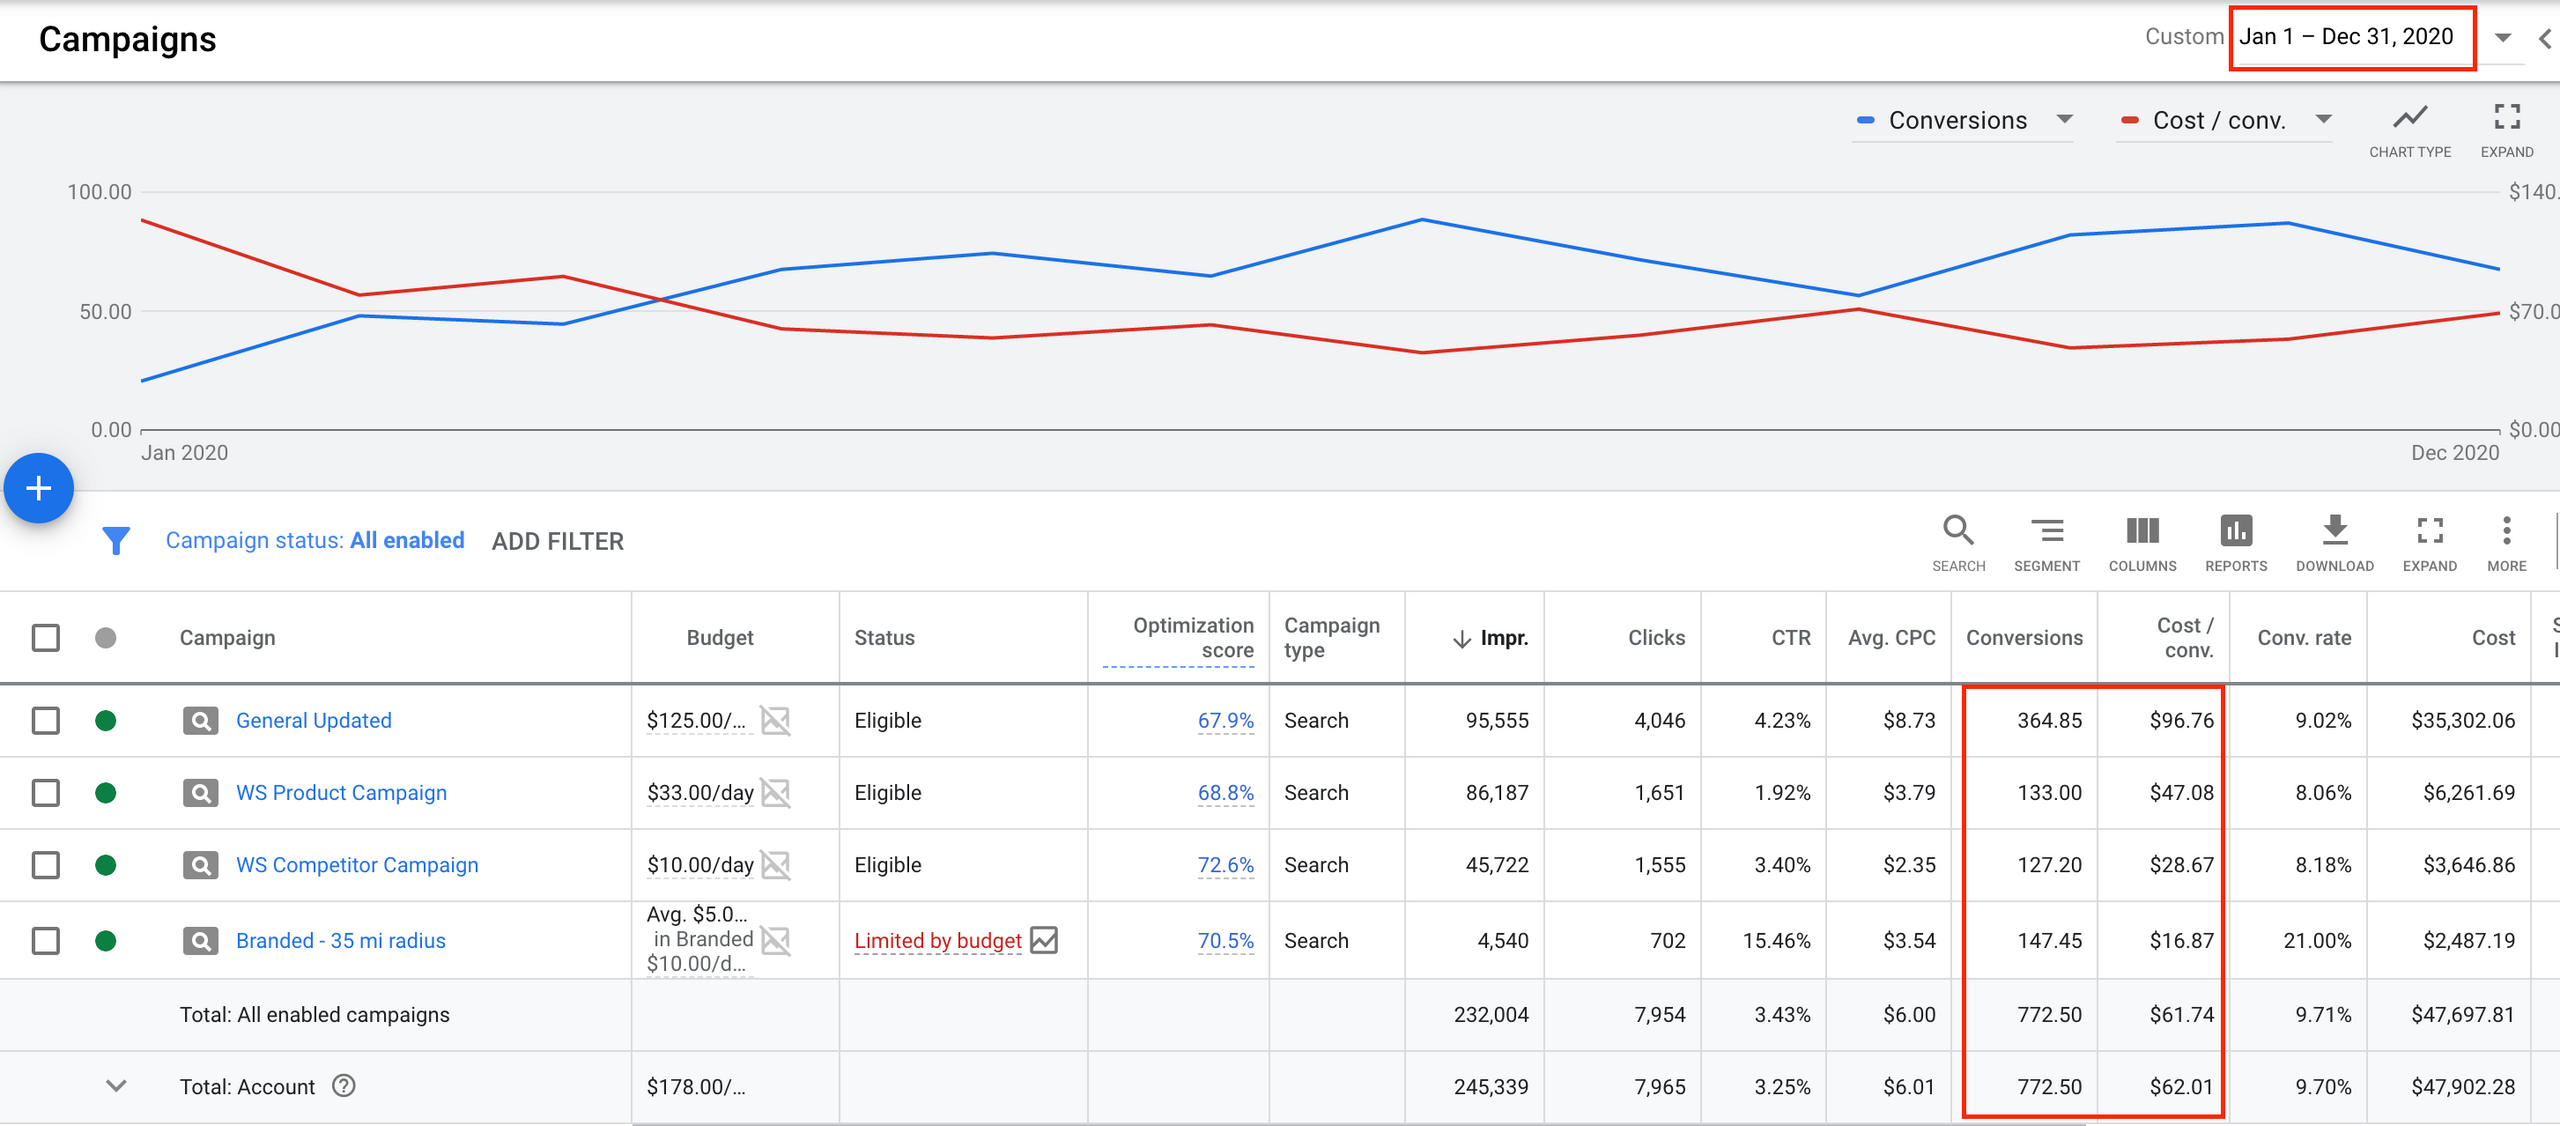Click the Jan 1 – Dec 31, 2020 date range

tap(2345, 37)
